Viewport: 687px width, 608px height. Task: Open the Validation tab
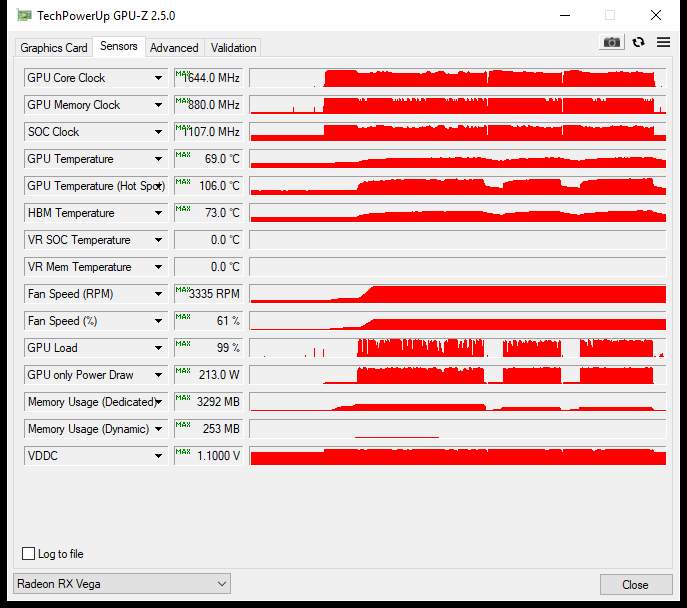point(234,48)
